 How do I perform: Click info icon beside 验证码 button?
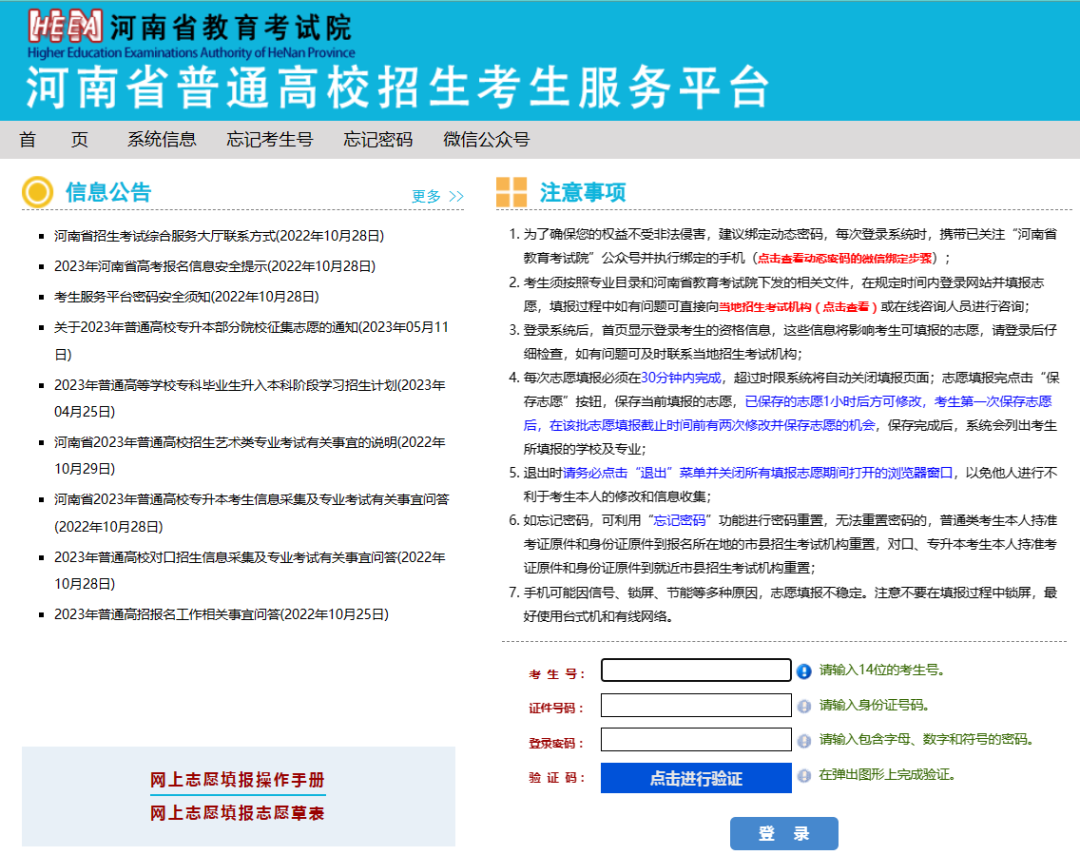[804, 776]
